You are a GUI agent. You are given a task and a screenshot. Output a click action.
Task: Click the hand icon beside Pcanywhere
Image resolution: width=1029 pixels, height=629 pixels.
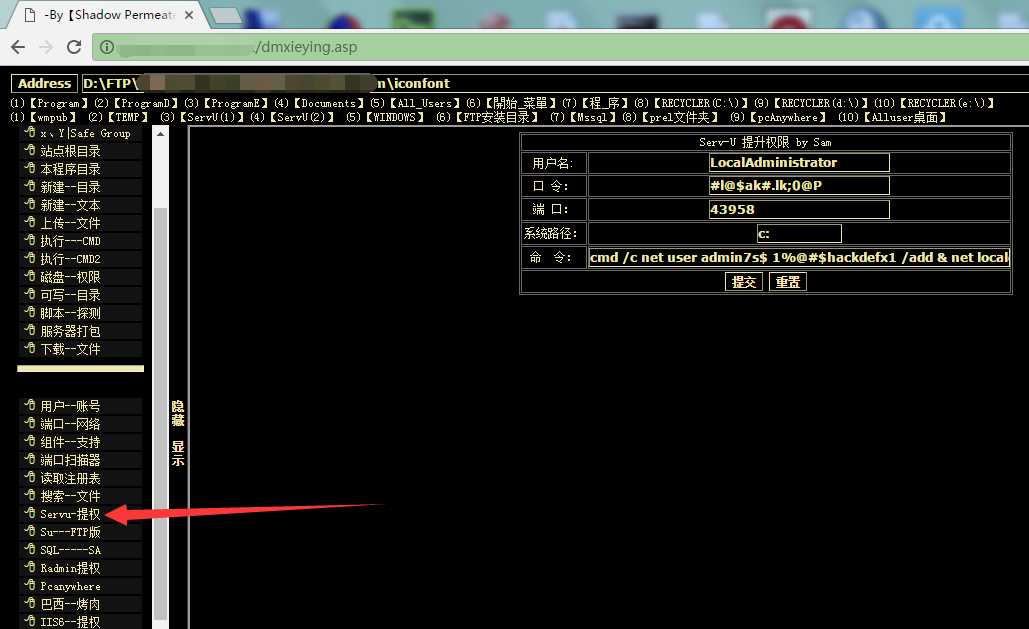pyautogui.click(x=30, y=586)
